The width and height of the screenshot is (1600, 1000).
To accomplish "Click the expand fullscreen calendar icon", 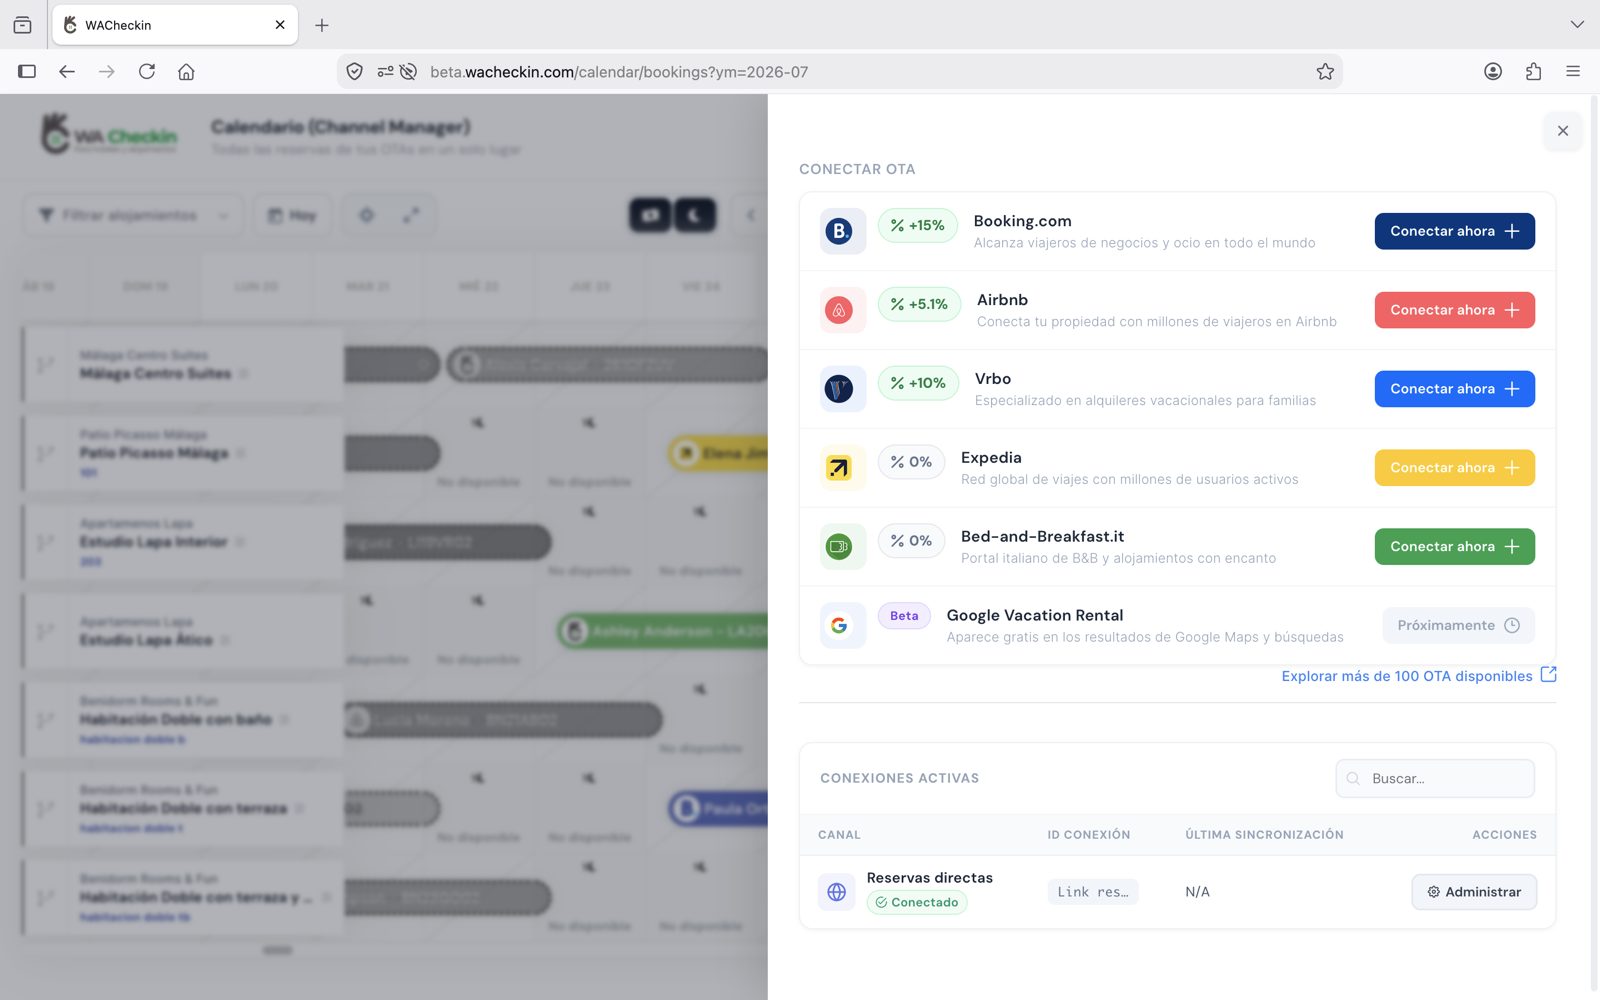I will (x=411, y=215).
